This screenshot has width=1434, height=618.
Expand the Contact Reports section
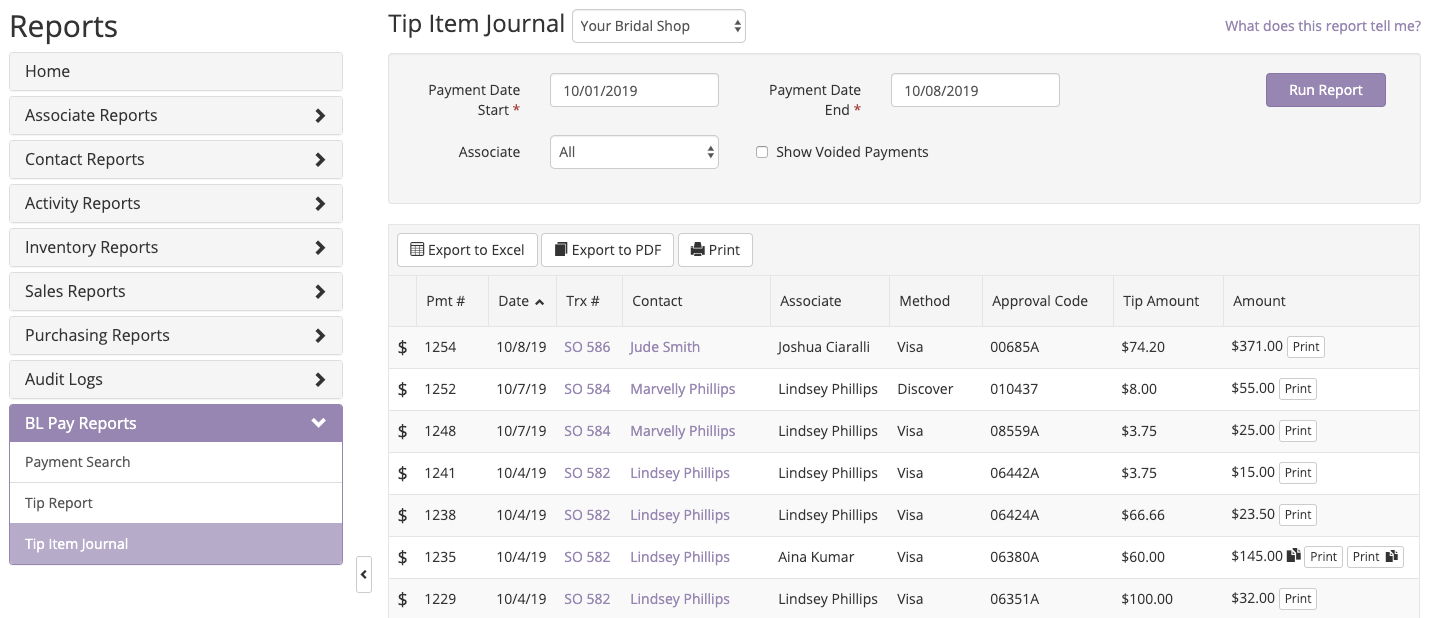pyautogui.click(x=176, y=159)
